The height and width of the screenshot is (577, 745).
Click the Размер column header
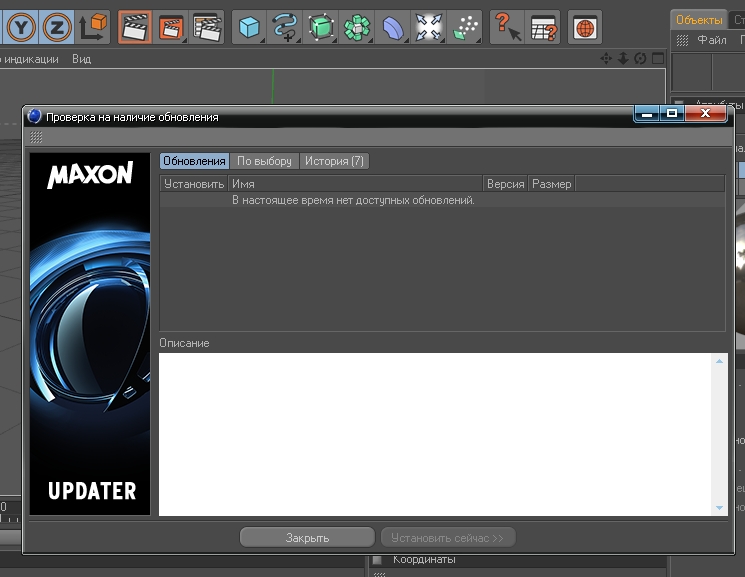coord(552,184)
